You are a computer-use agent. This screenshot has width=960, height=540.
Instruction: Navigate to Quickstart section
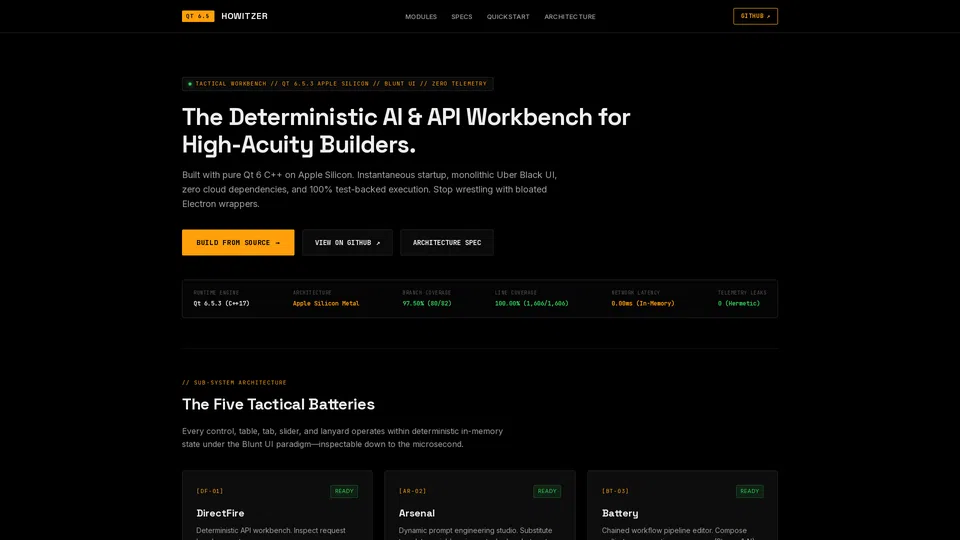click(508, 17)
